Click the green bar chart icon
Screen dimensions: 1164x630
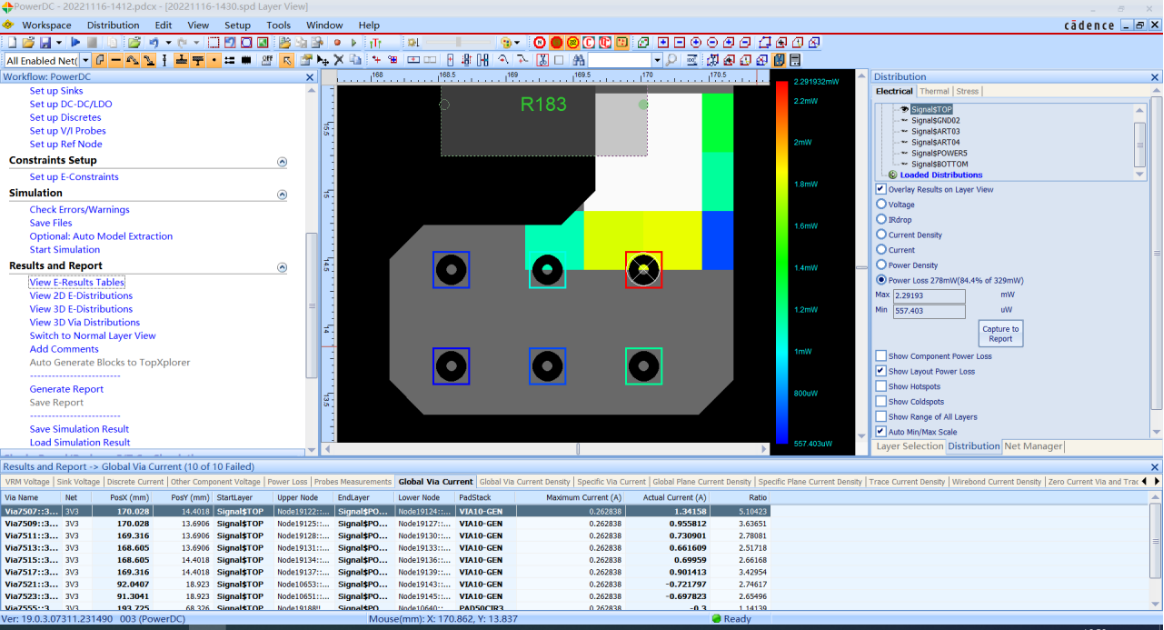(375, 42)
